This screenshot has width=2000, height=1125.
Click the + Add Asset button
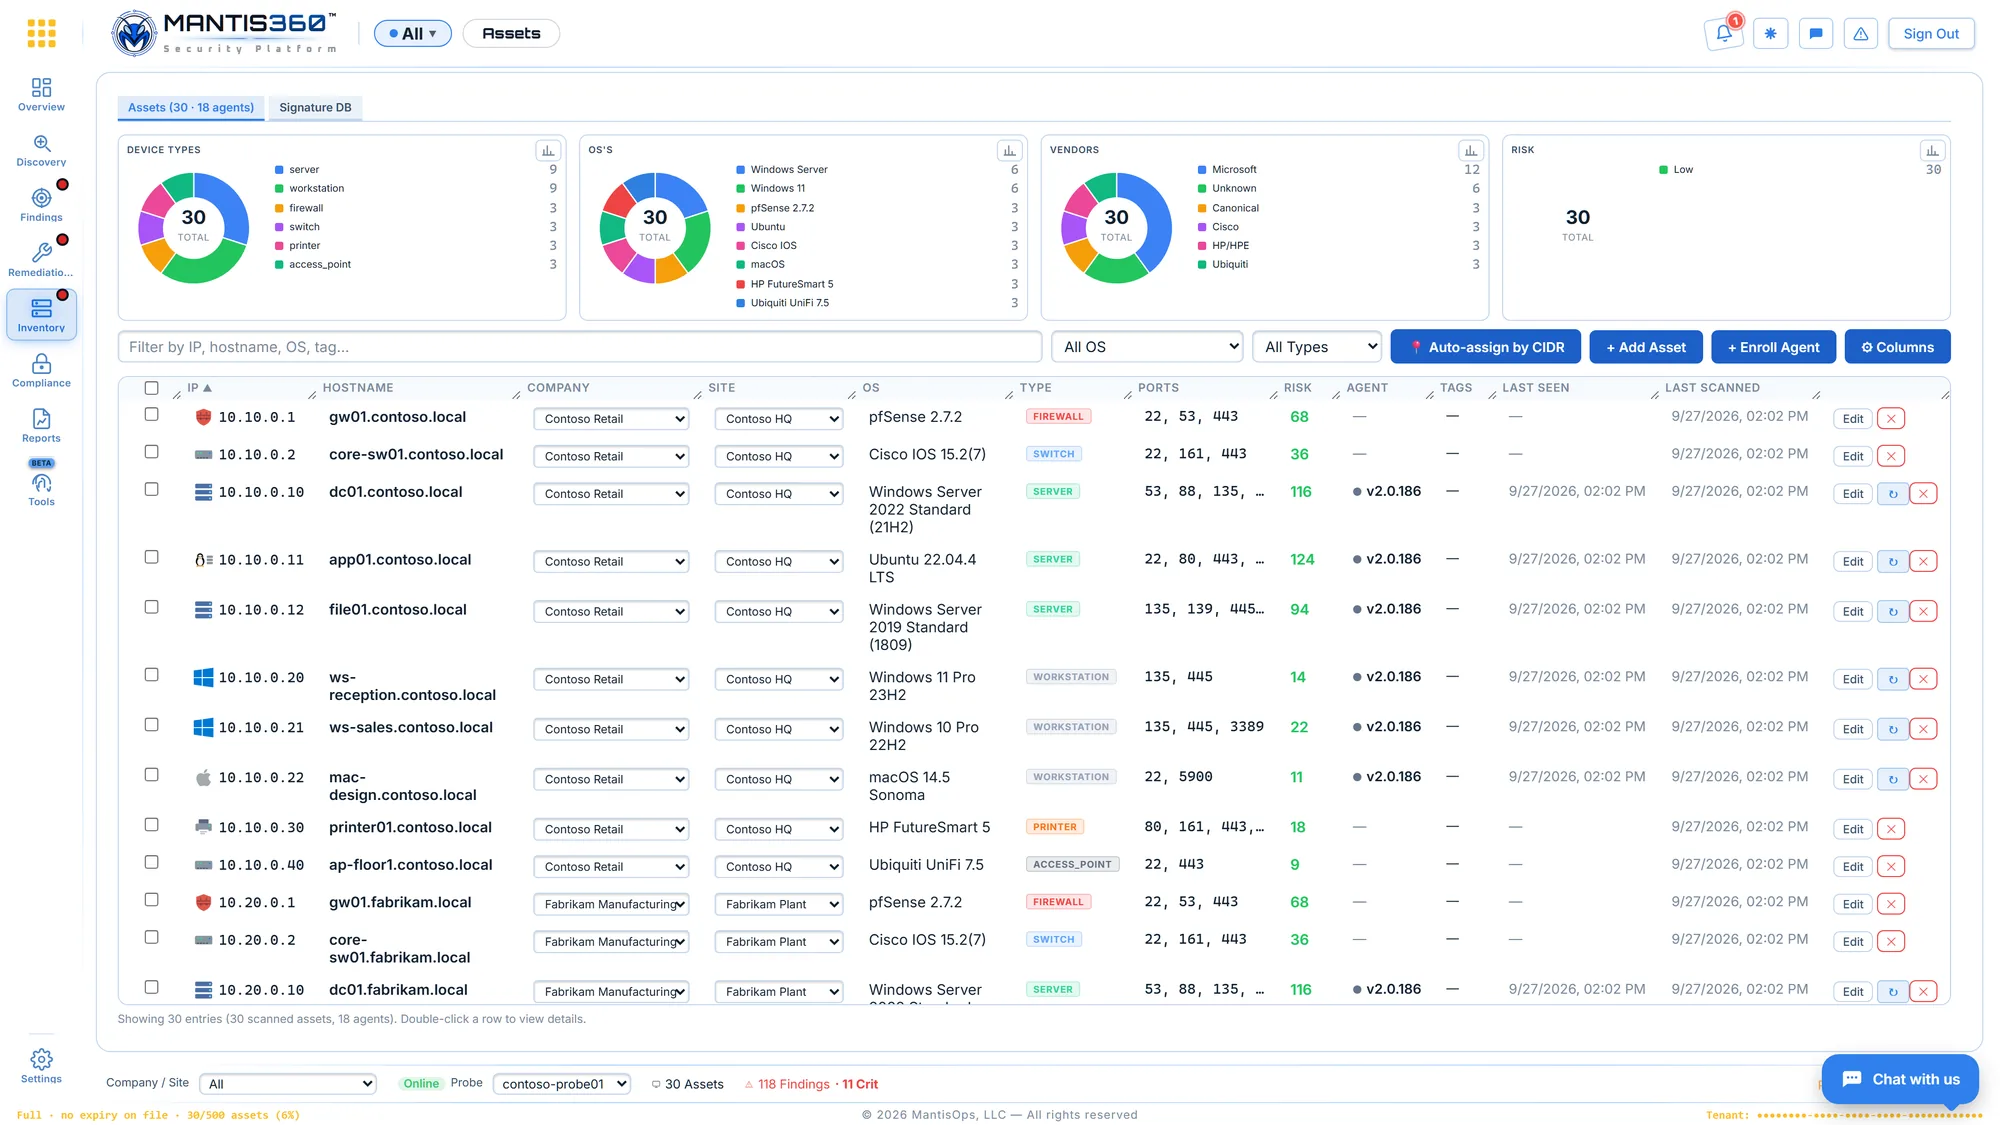[x=1646, y=347]
